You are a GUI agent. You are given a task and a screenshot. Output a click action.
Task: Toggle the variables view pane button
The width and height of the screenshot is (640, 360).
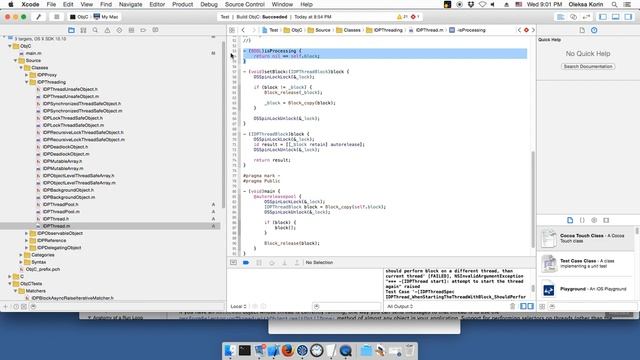pos(523,306)
